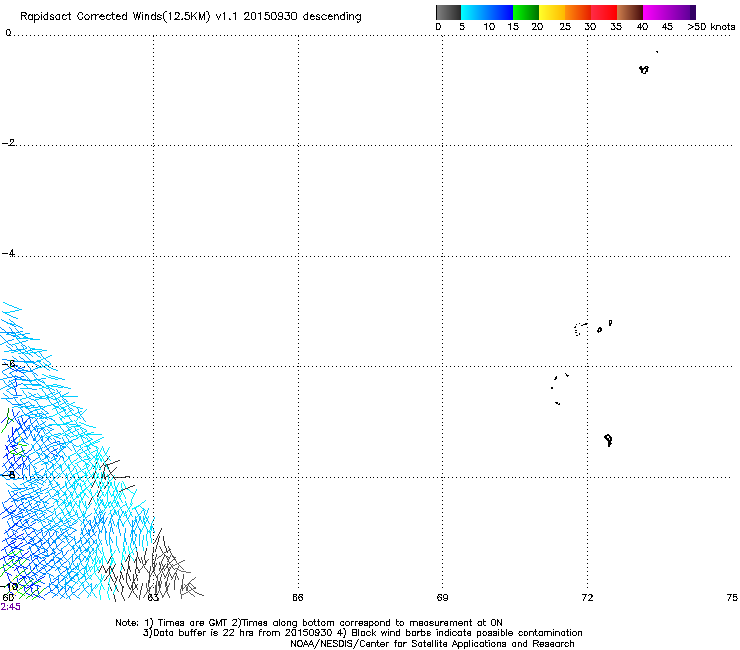
Task: Select the red 30-35 knots legend color
Action: tap(604, 12)
